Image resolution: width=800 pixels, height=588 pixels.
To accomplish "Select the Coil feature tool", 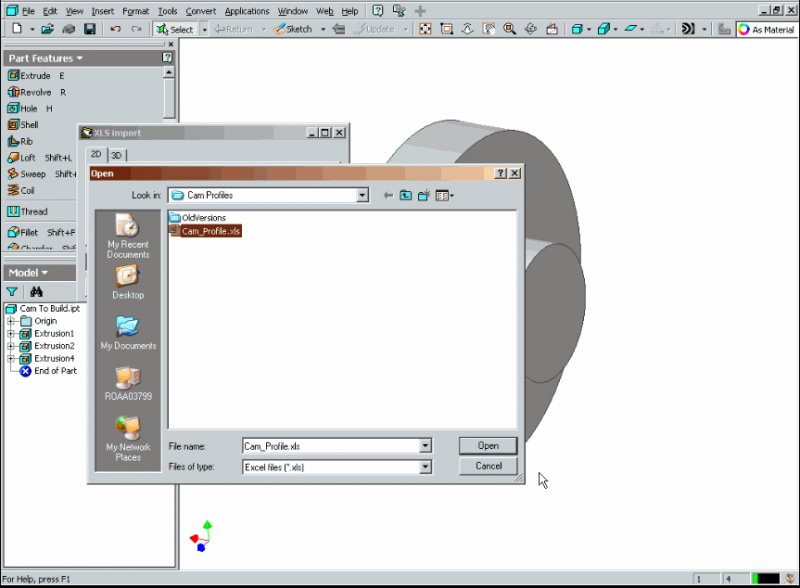I will [21, 190].
